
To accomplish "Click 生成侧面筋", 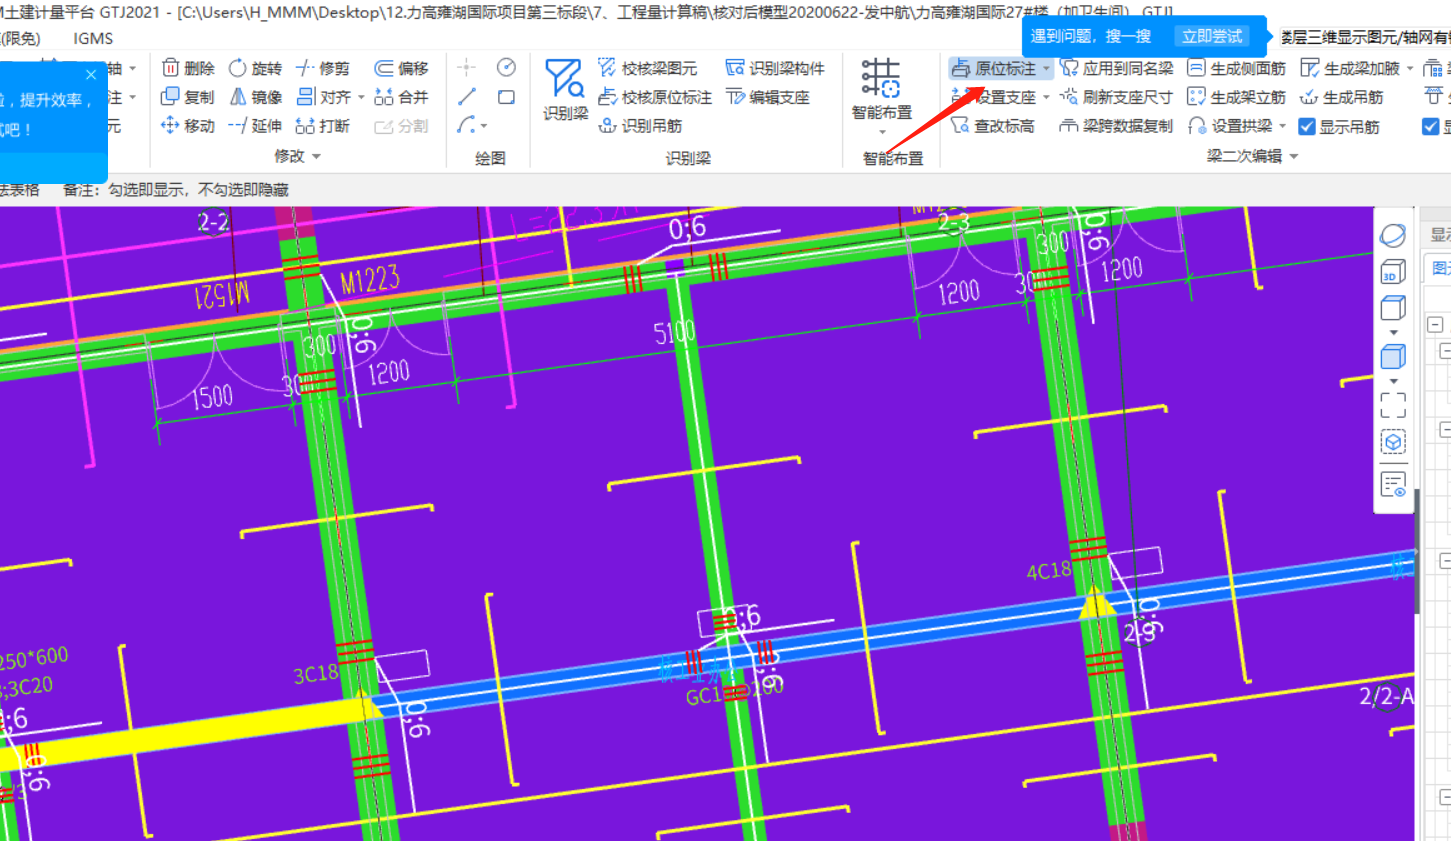I will pyautogui.click(x=1237, y=68).
